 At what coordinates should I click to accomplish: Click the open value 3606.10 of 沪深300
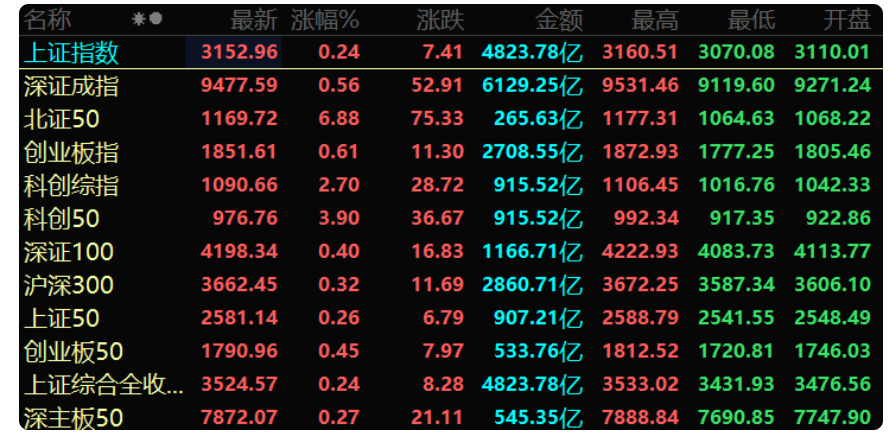832,285
